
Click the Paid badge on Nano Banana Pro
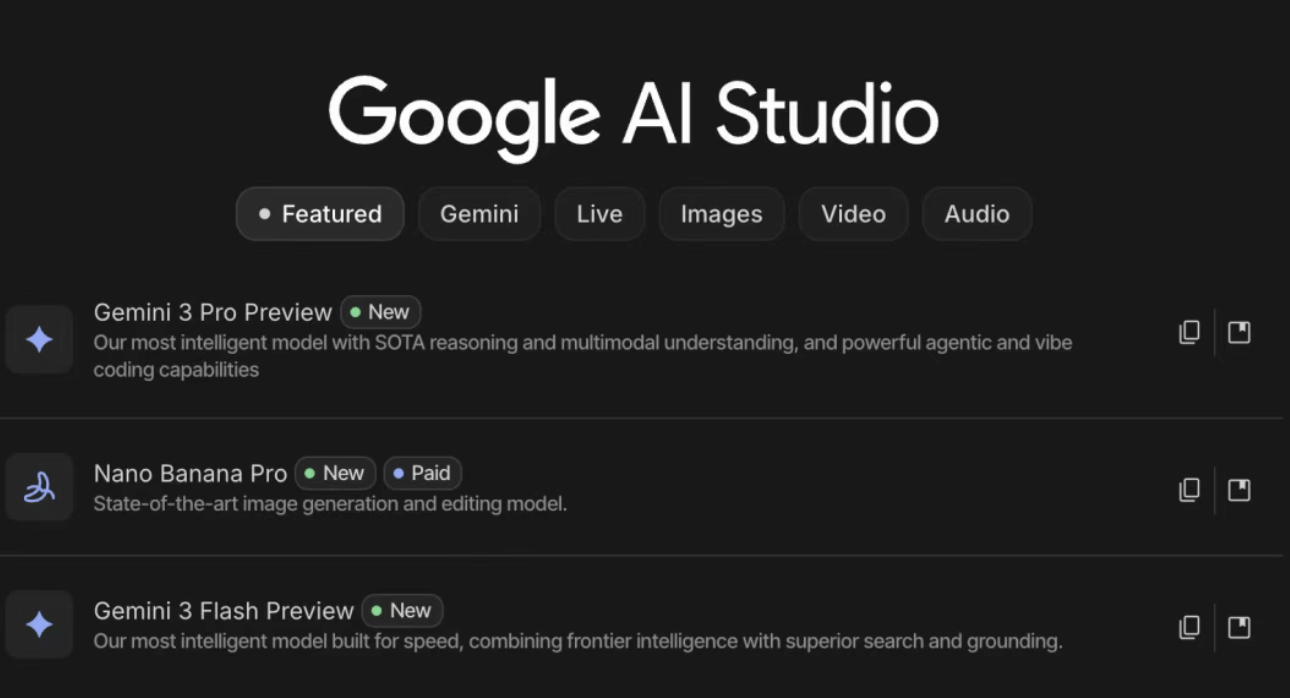[x=422, y=473]
